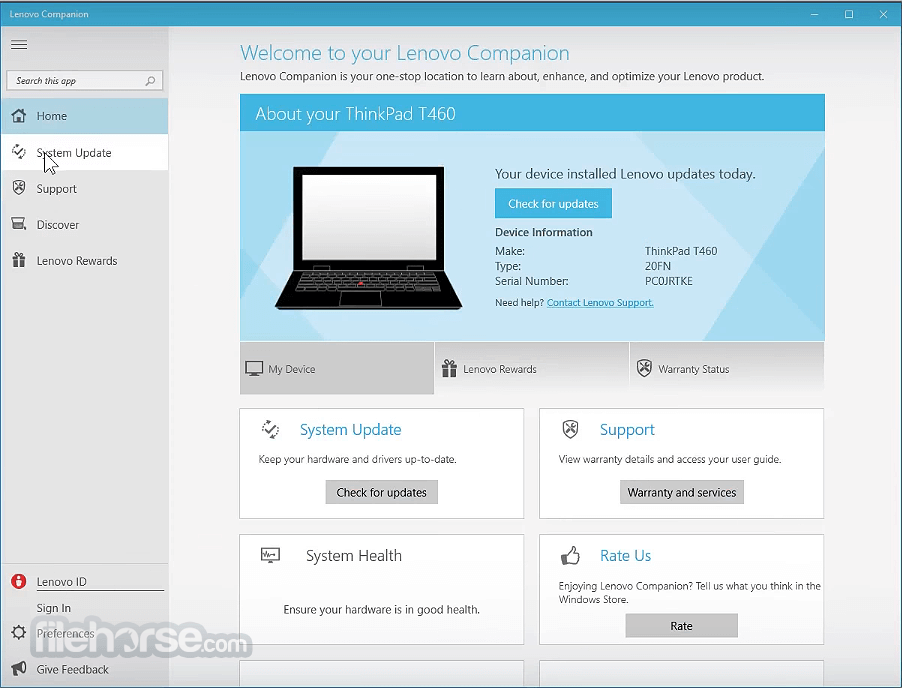This screenshot has height=688, width=902.
Task: Open Lenovo Rewards from the sidebar
Action: coord(85,261)
